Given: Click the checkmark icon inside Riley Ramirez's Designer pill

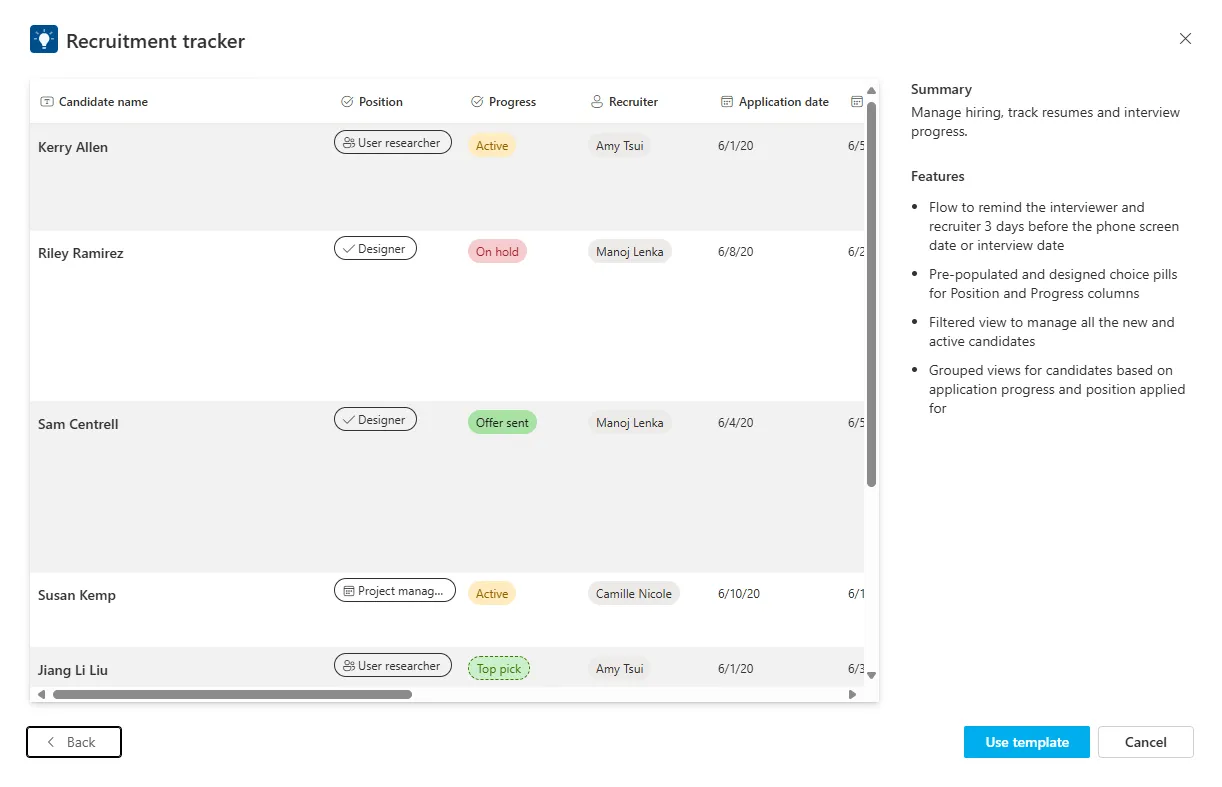Looking at the screenshot, I should tap(349, 248).
